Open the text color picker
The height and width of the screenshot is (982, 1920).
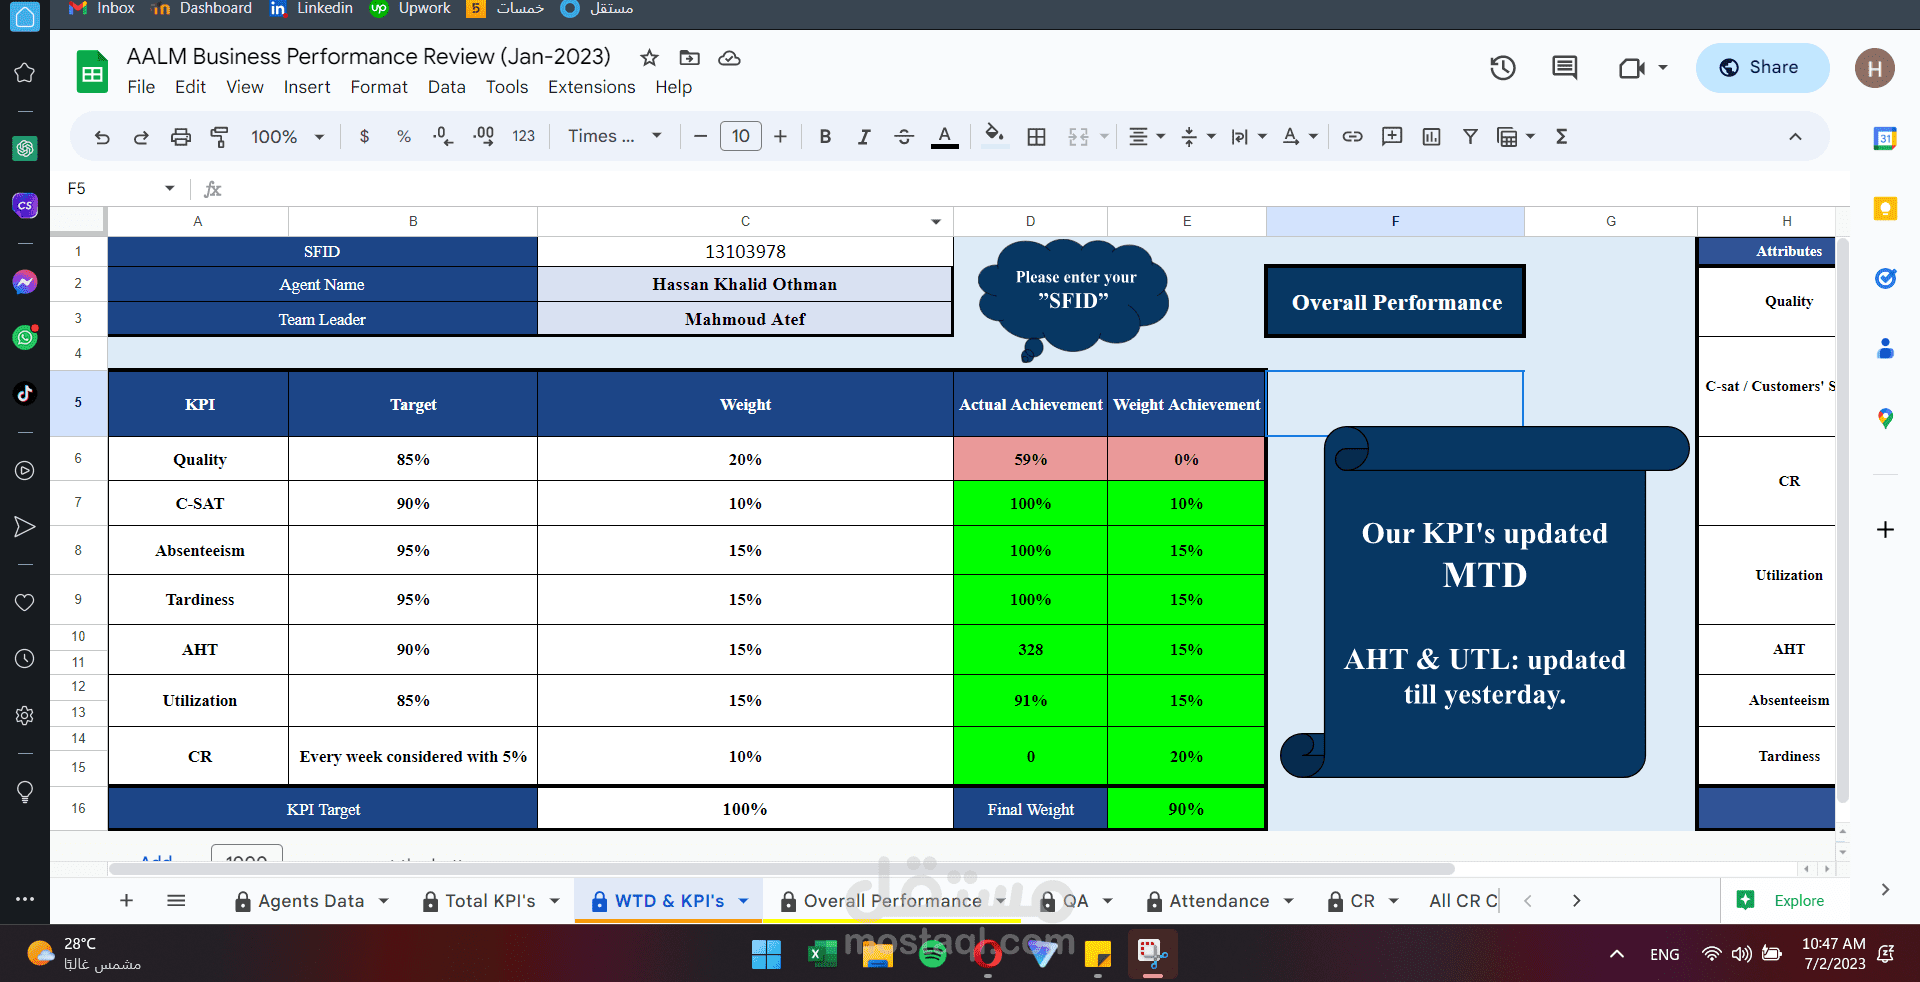[x=944, y=137]
